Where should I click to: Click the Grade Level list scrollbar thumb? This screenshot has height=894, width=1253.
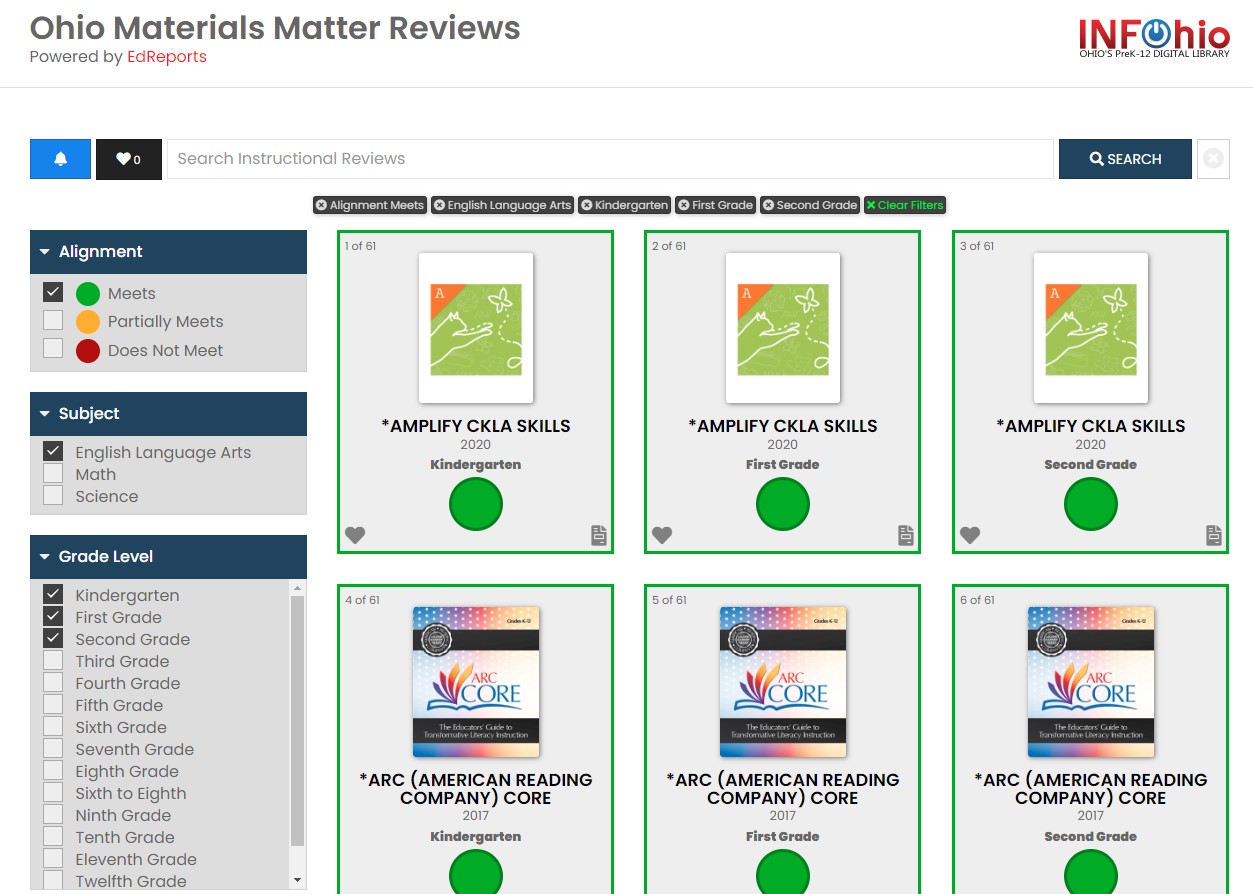point(297,721)
